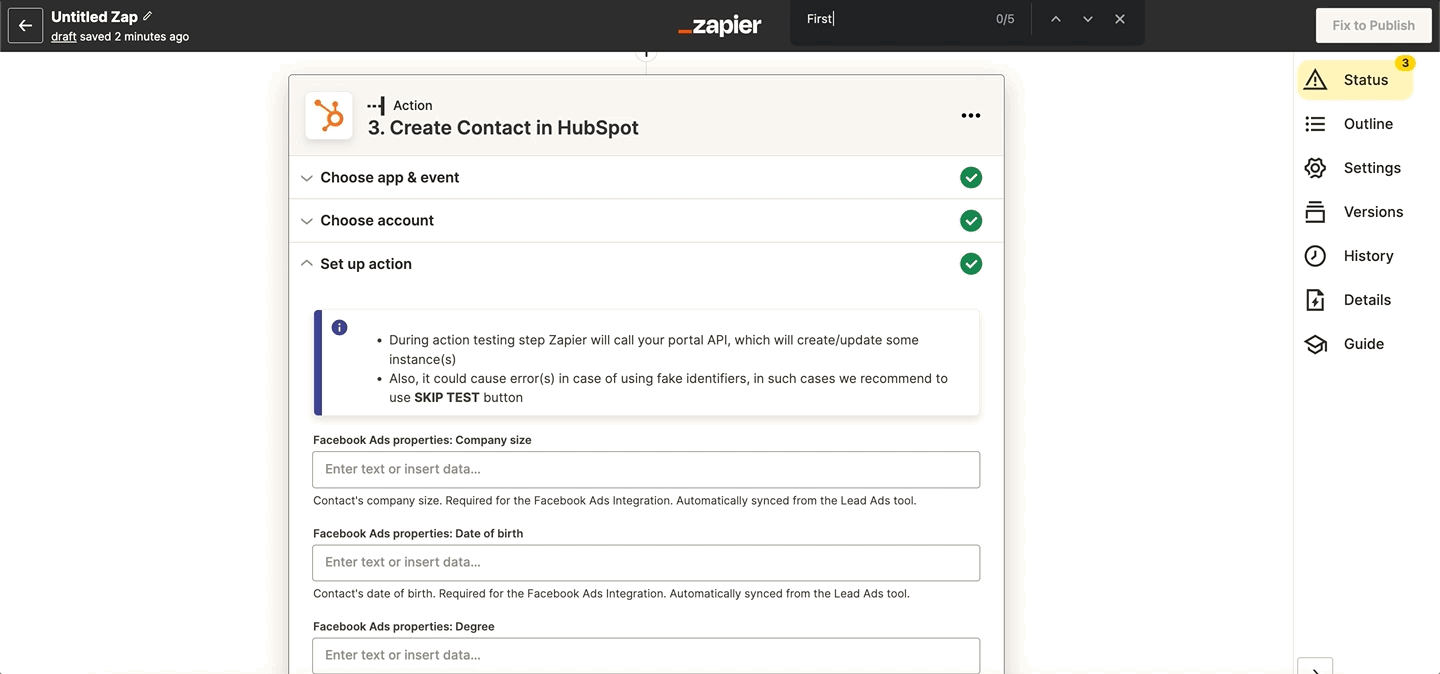This screenshot has width=1440, height=674.
Task: Click the Action step type icon
Action: [376, 105]
